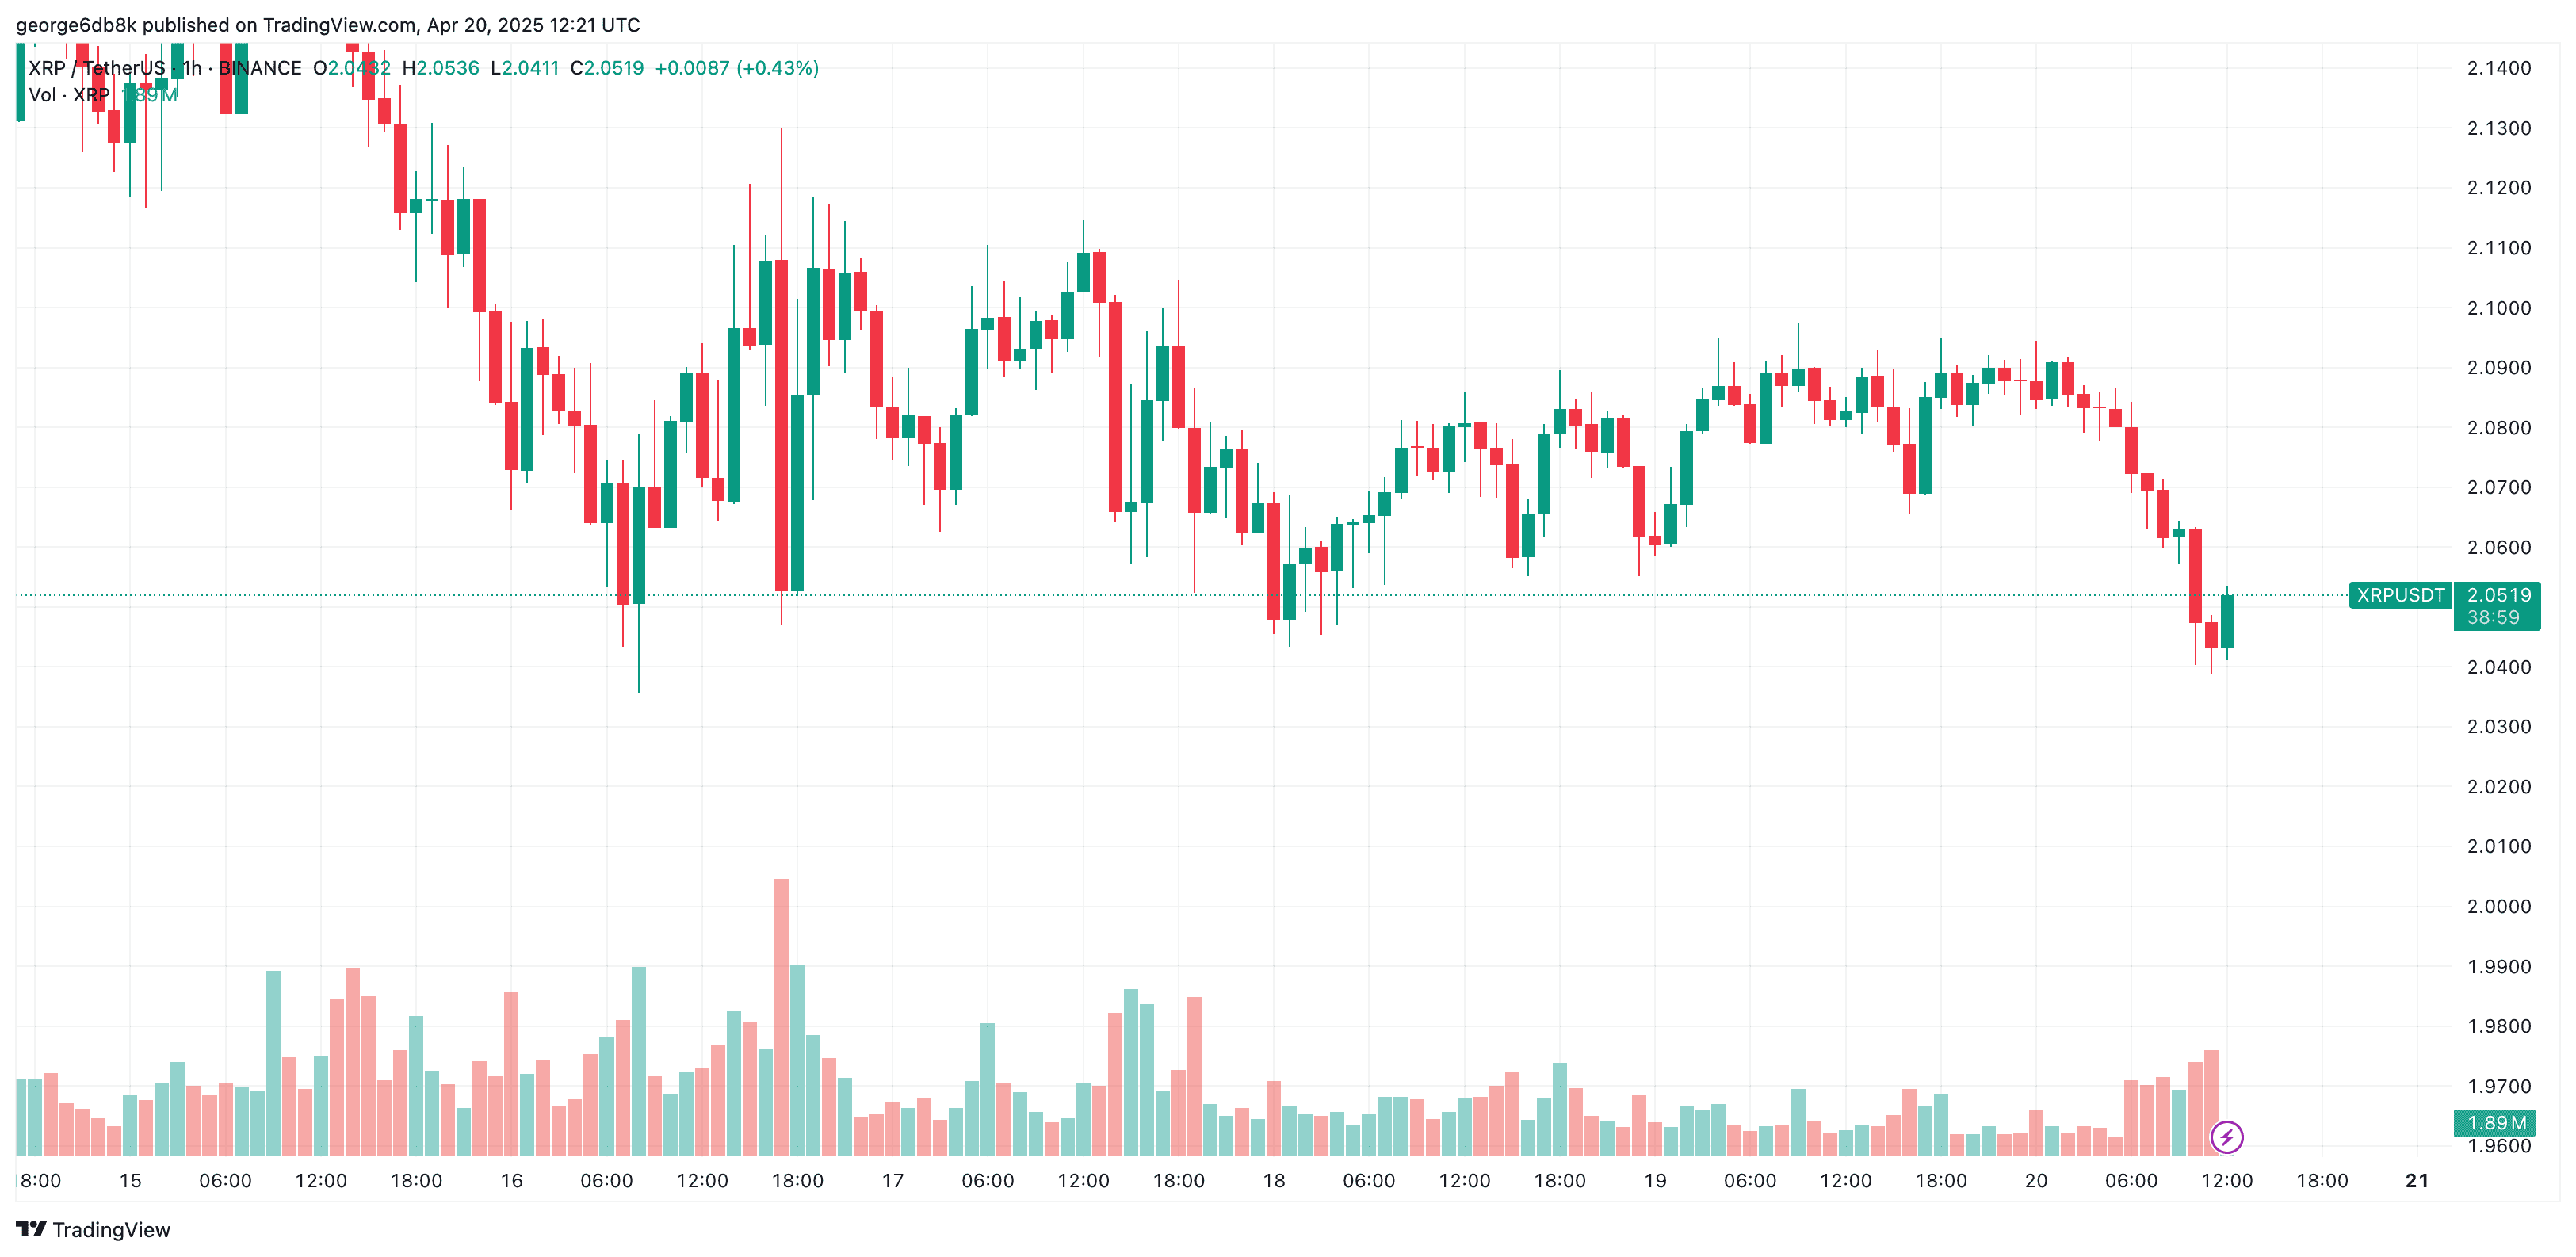Image resolution: width=2576 pixels, height=1257 pixels.
Task: Select the 2.1000 price axis label
Action: [2498, 308]
